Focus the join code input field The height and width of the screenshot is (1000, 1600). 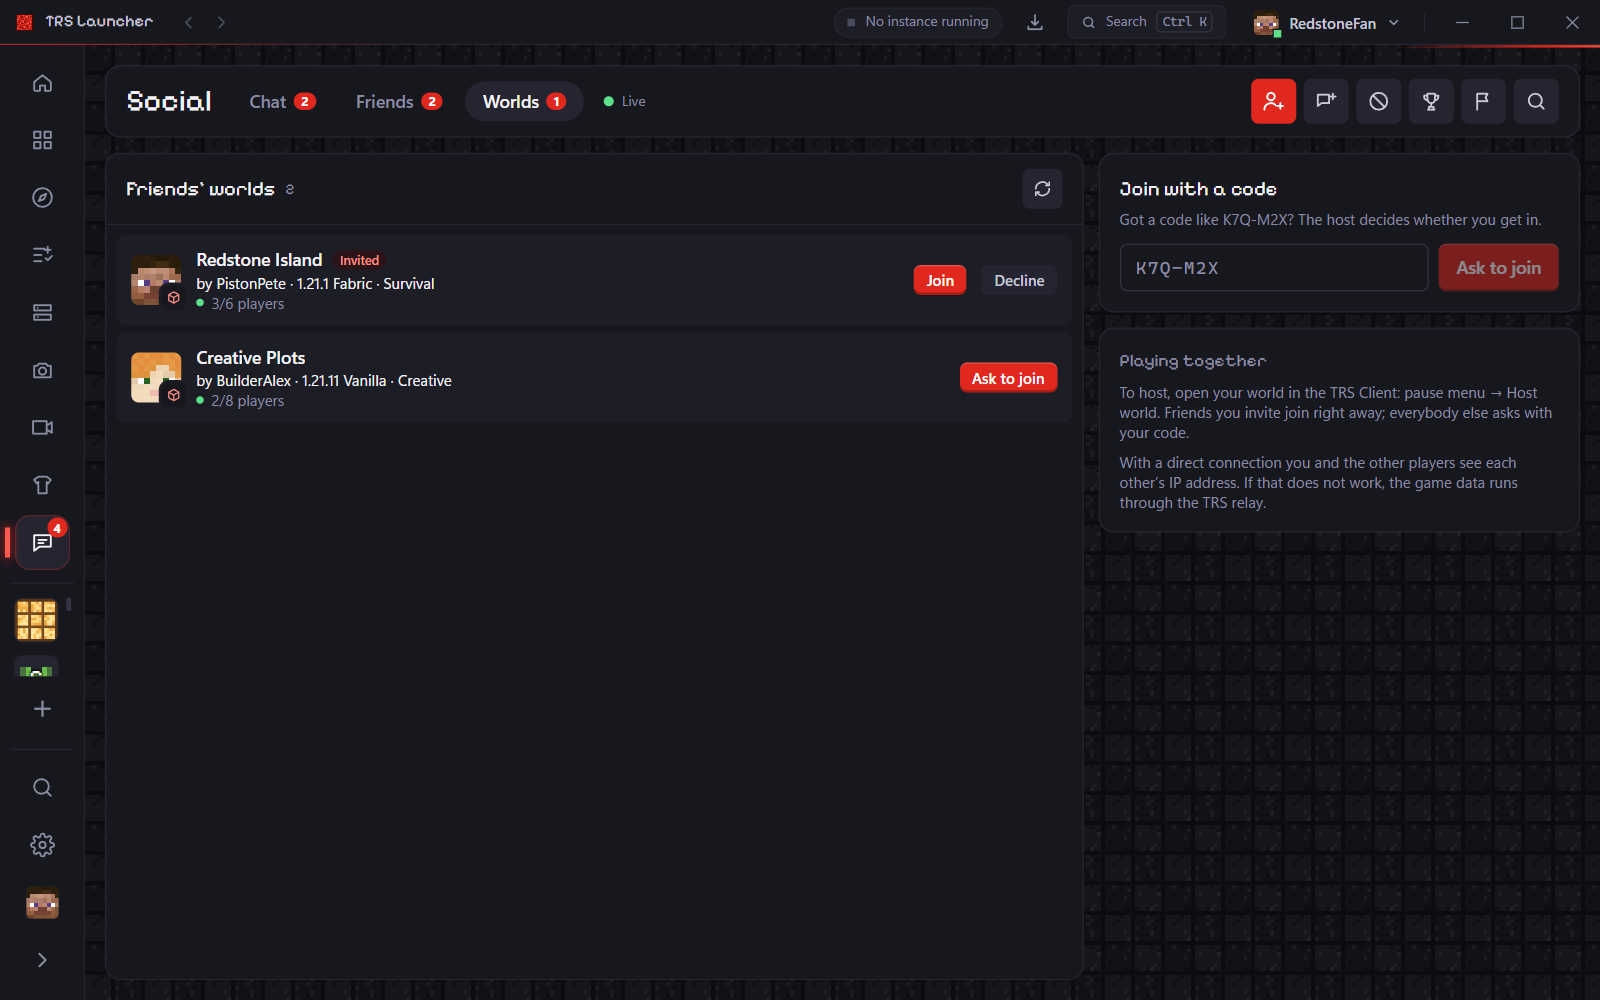point(1274,268)
